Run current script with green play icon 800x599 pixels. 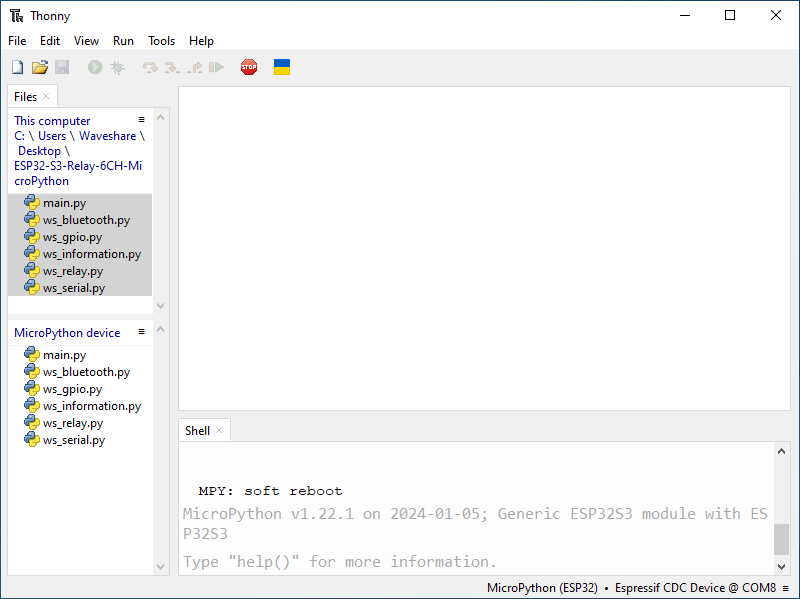[95, 67]
